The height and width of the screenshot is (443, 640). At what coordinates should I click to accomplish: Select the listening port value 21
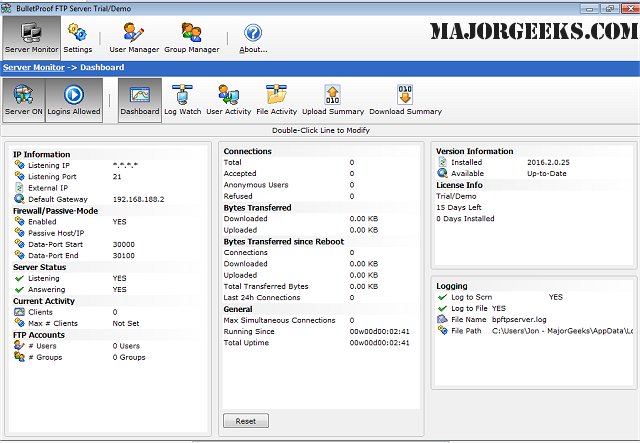pyautogui.click(x=117, y=176)
